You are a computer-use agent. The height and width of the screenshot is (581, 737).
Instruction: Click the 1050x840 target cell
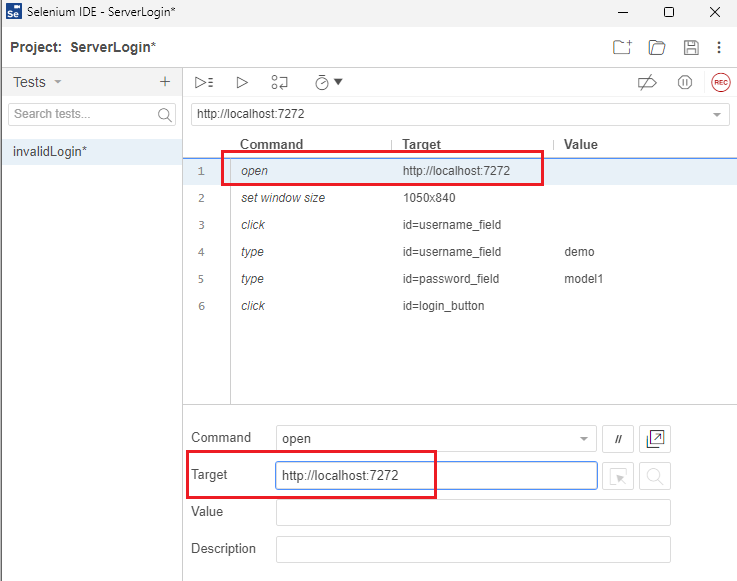[429, 198]
